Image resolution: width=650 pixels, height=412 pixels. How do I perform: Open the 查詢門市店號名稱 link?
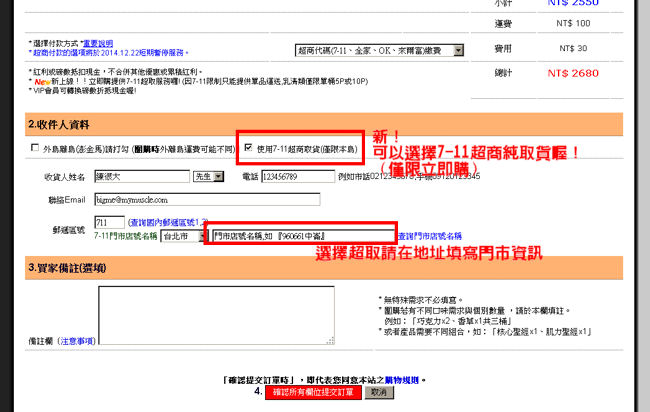(430, 236)
